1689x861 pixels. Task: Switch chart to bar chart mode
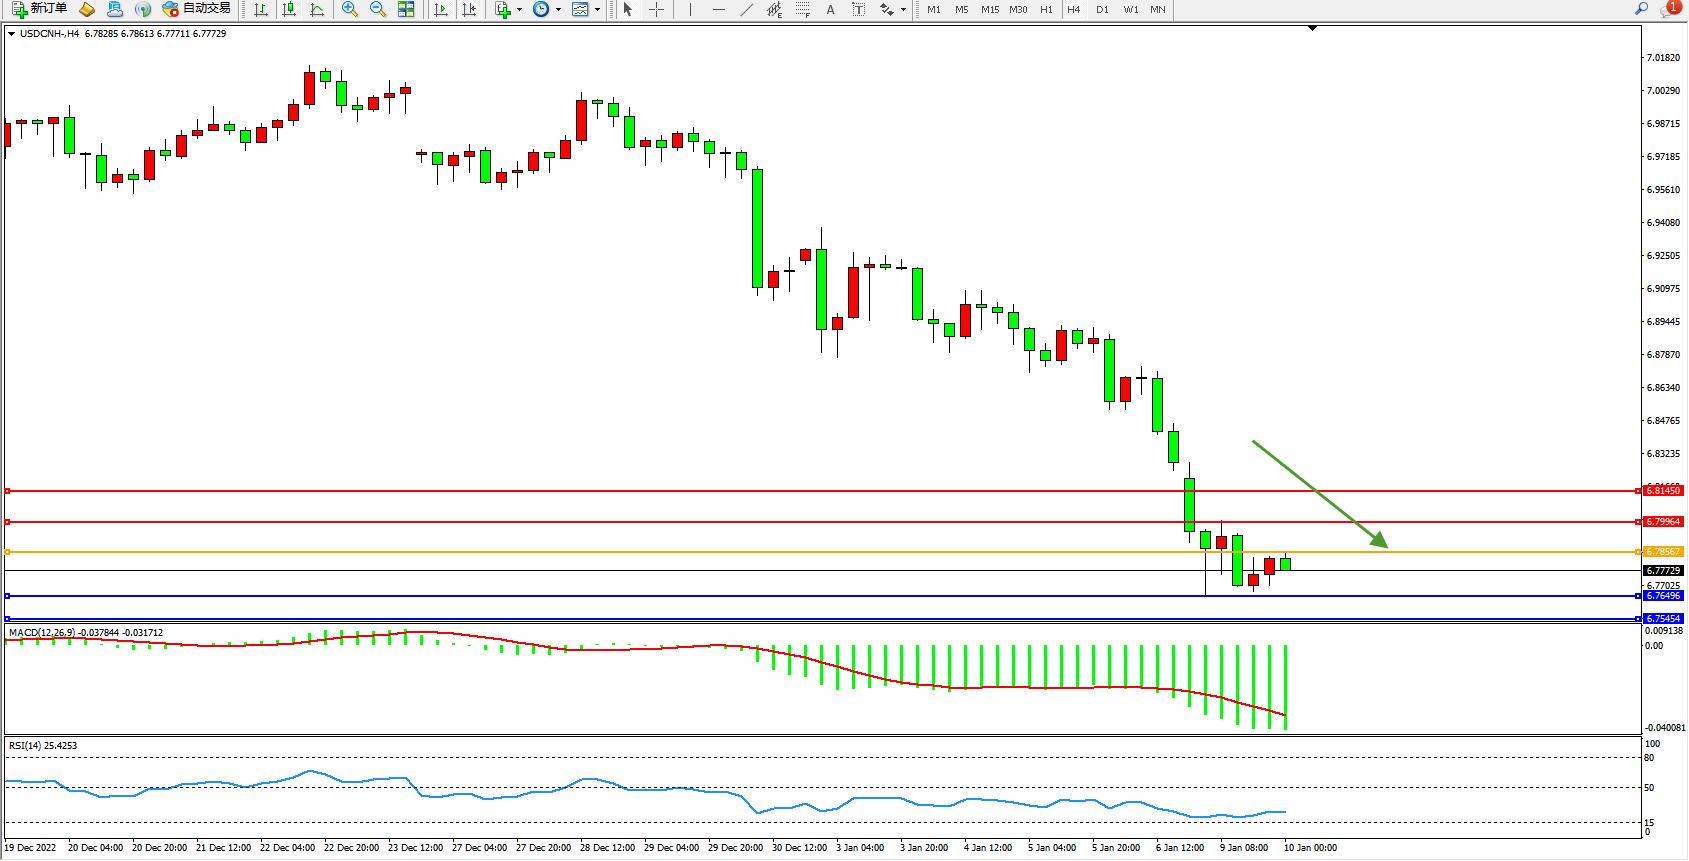coord(261,9)
